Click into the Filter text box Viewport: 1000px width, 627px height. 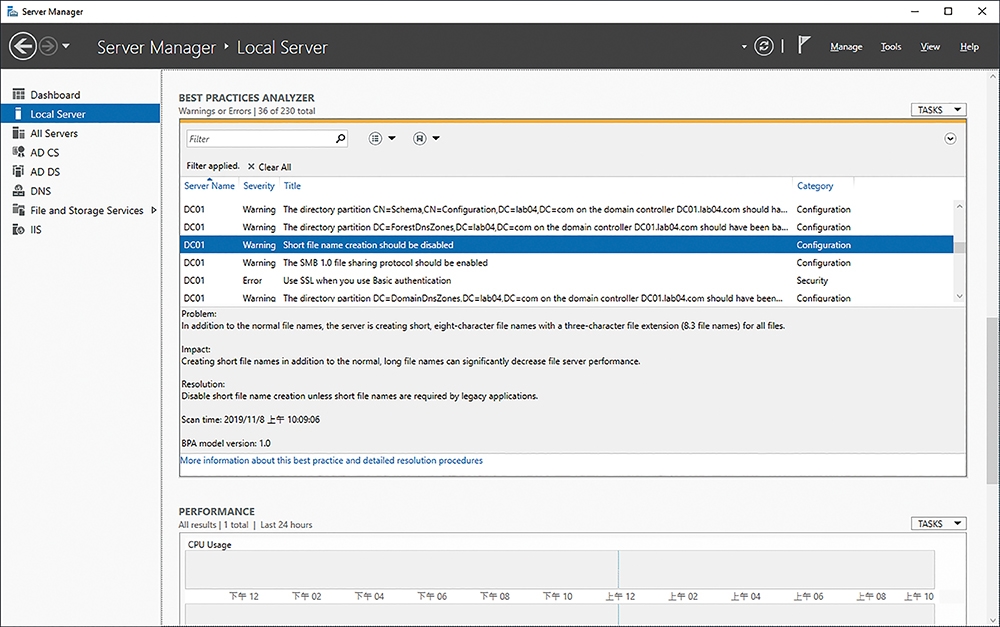pos(260,138)
